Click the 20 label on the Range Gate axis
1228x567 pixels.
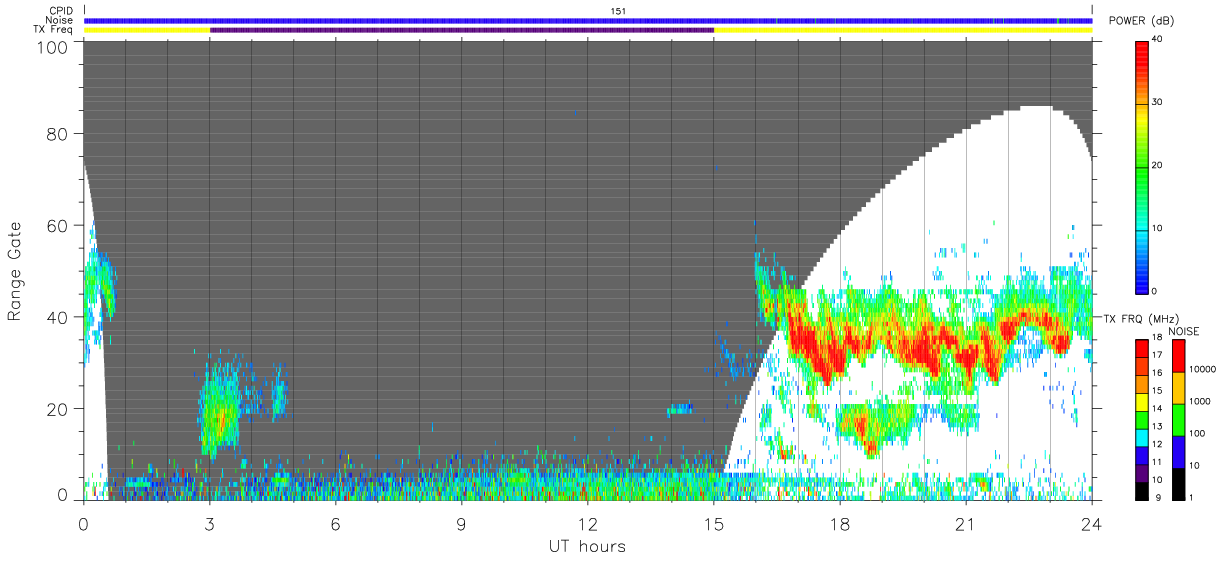click(58, 408)
